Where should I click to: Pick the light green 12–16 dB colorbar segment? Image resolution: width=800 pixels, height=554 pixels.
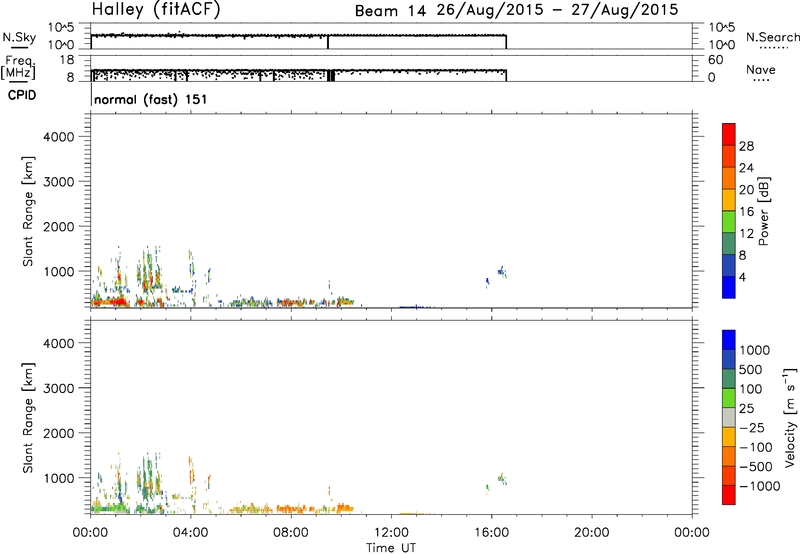click(729, 222)
